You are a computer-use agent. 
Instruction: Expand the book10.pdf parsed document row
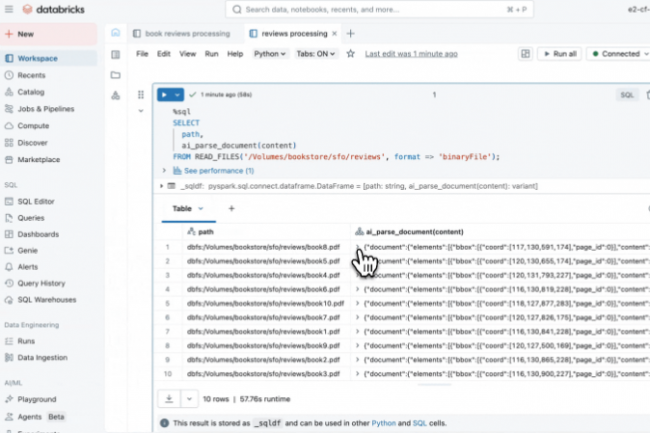(x=358, y=302)
